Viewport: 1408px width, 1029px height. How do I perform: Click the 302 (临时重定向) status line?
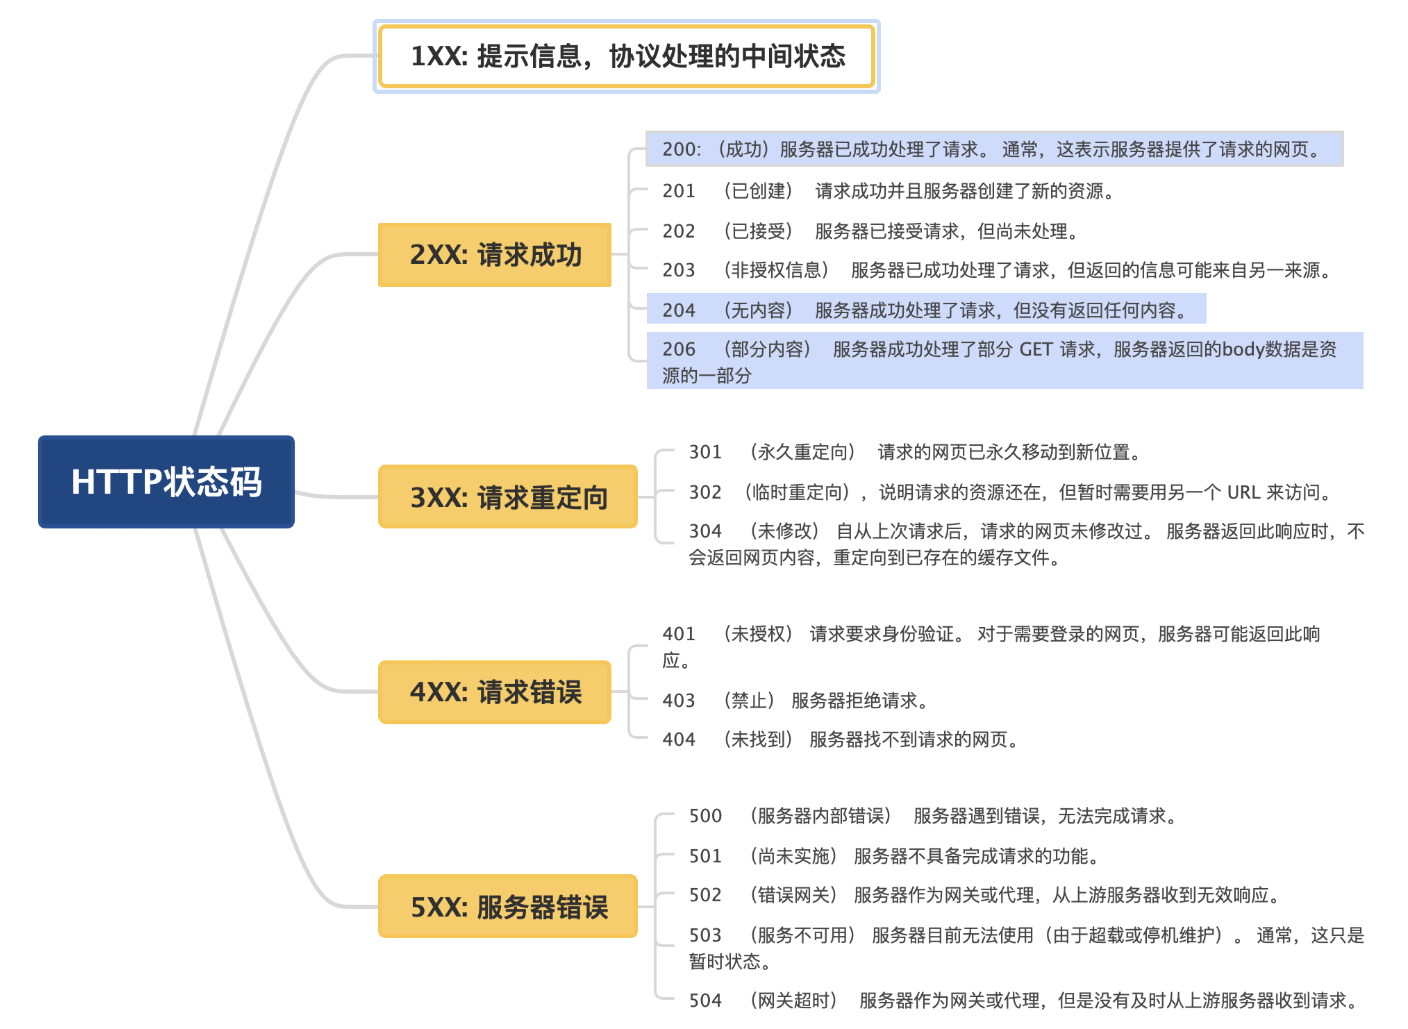(x=1011, y=492)
